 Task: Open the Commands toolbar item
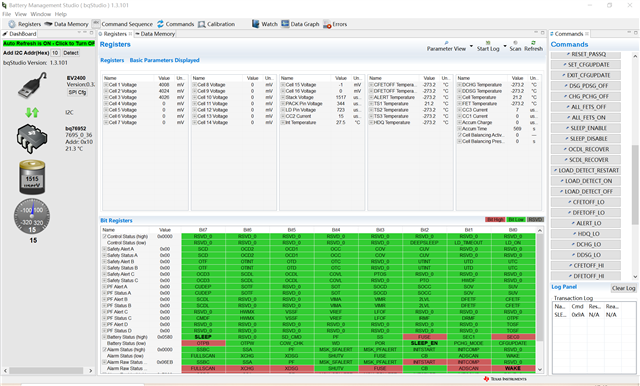176,24
